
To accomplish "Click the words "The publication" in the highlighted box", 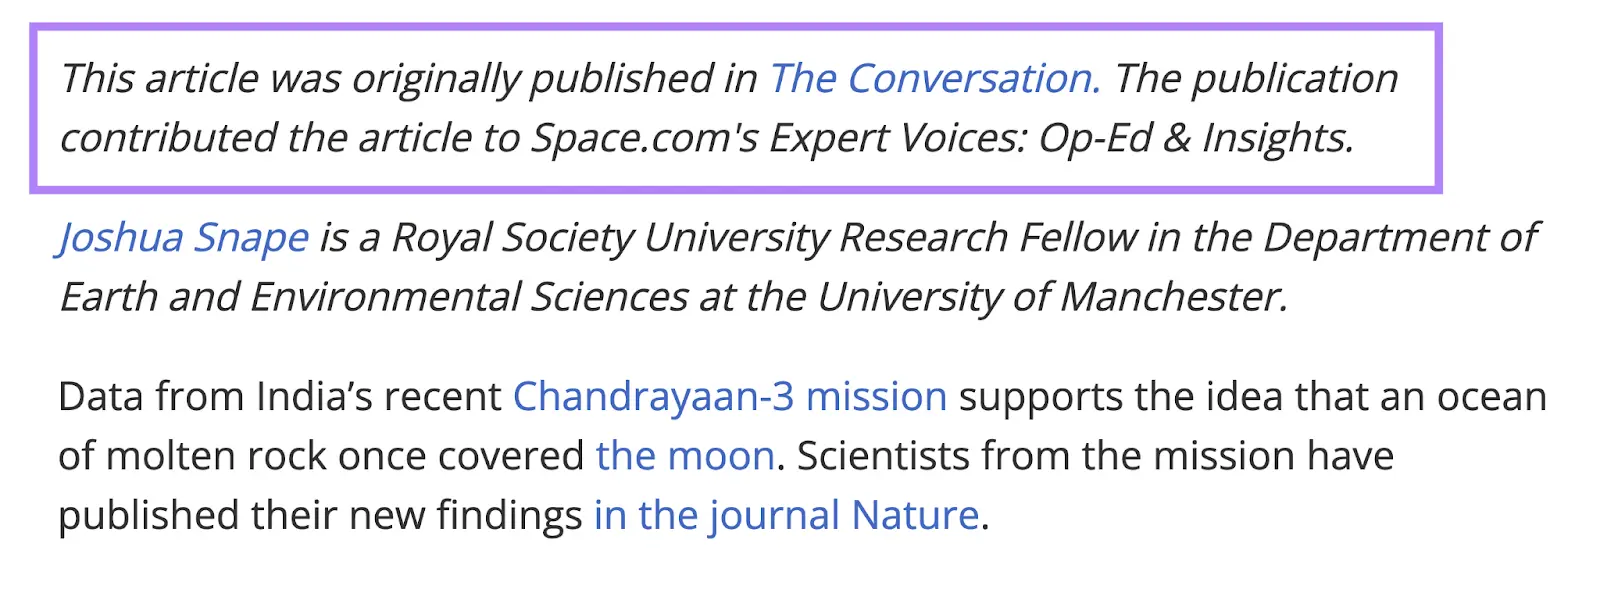I will tap(1256, 79).
